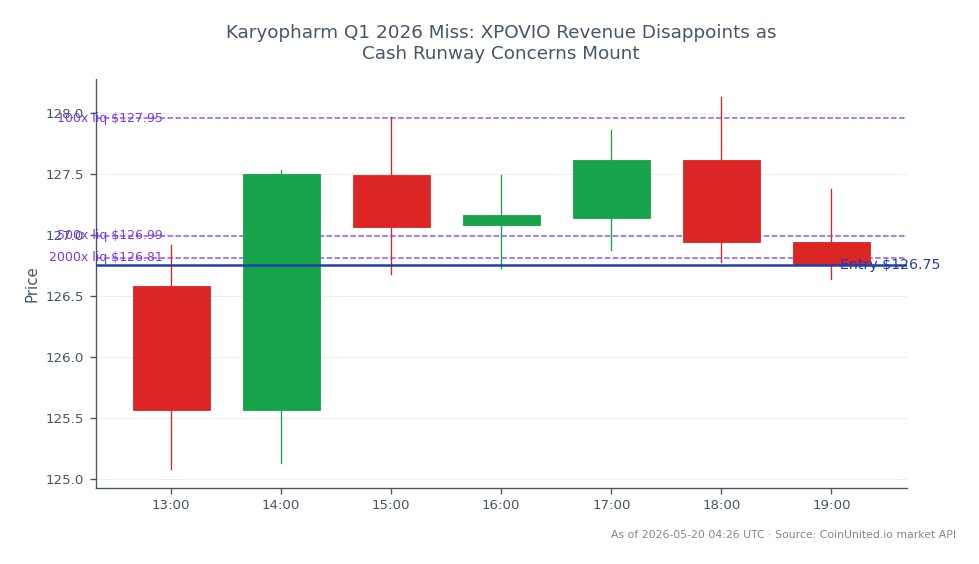Click the lower wick of the 13:00 candle
This screenshot has width=979, height=564.
point(172,440)
